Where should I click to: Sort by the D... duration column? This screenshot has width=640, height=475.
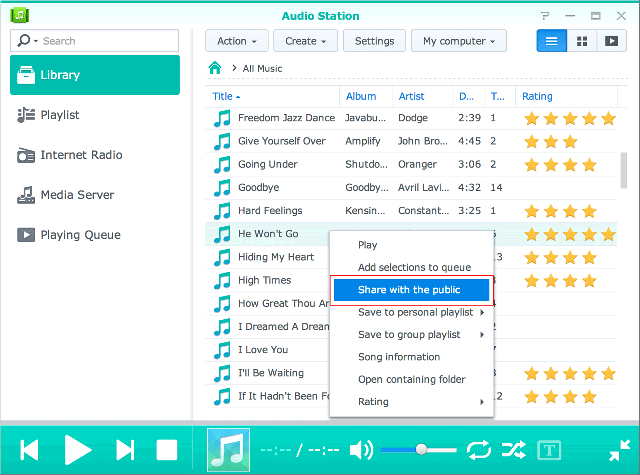click(x=469, y=97)
